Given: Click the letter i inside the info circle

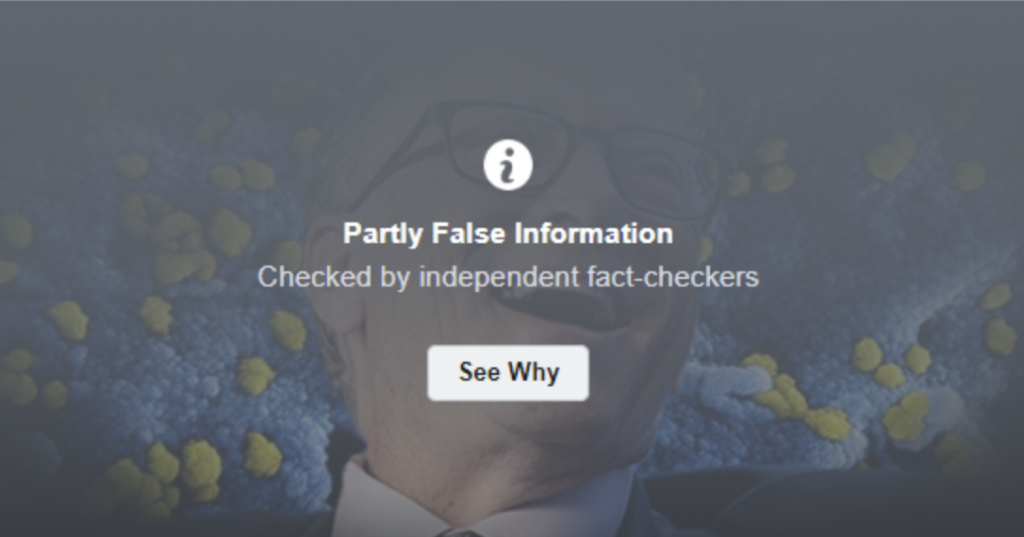Looking at the screenshot, I should [507, 165].
